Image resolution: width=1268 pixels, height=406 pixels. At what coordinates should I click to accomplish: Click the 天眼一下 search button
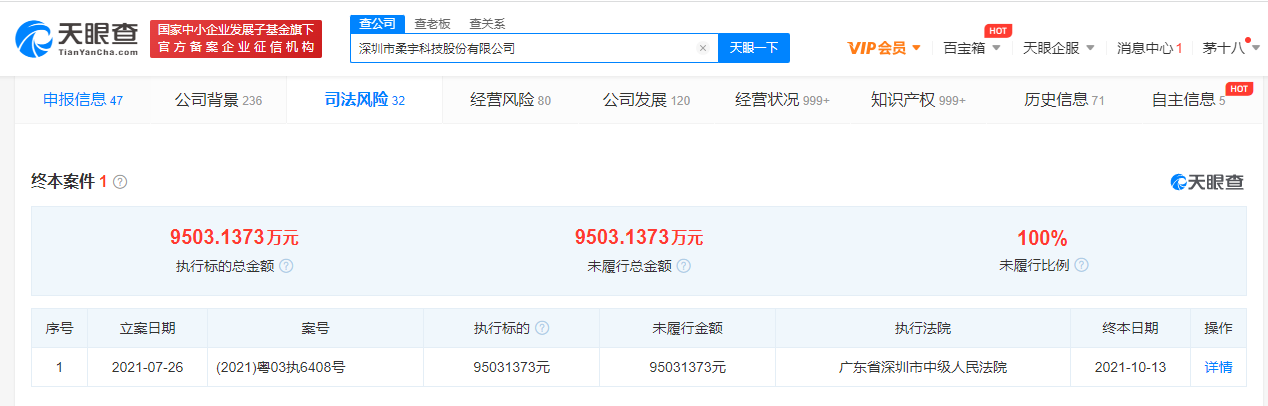[754, 48]
